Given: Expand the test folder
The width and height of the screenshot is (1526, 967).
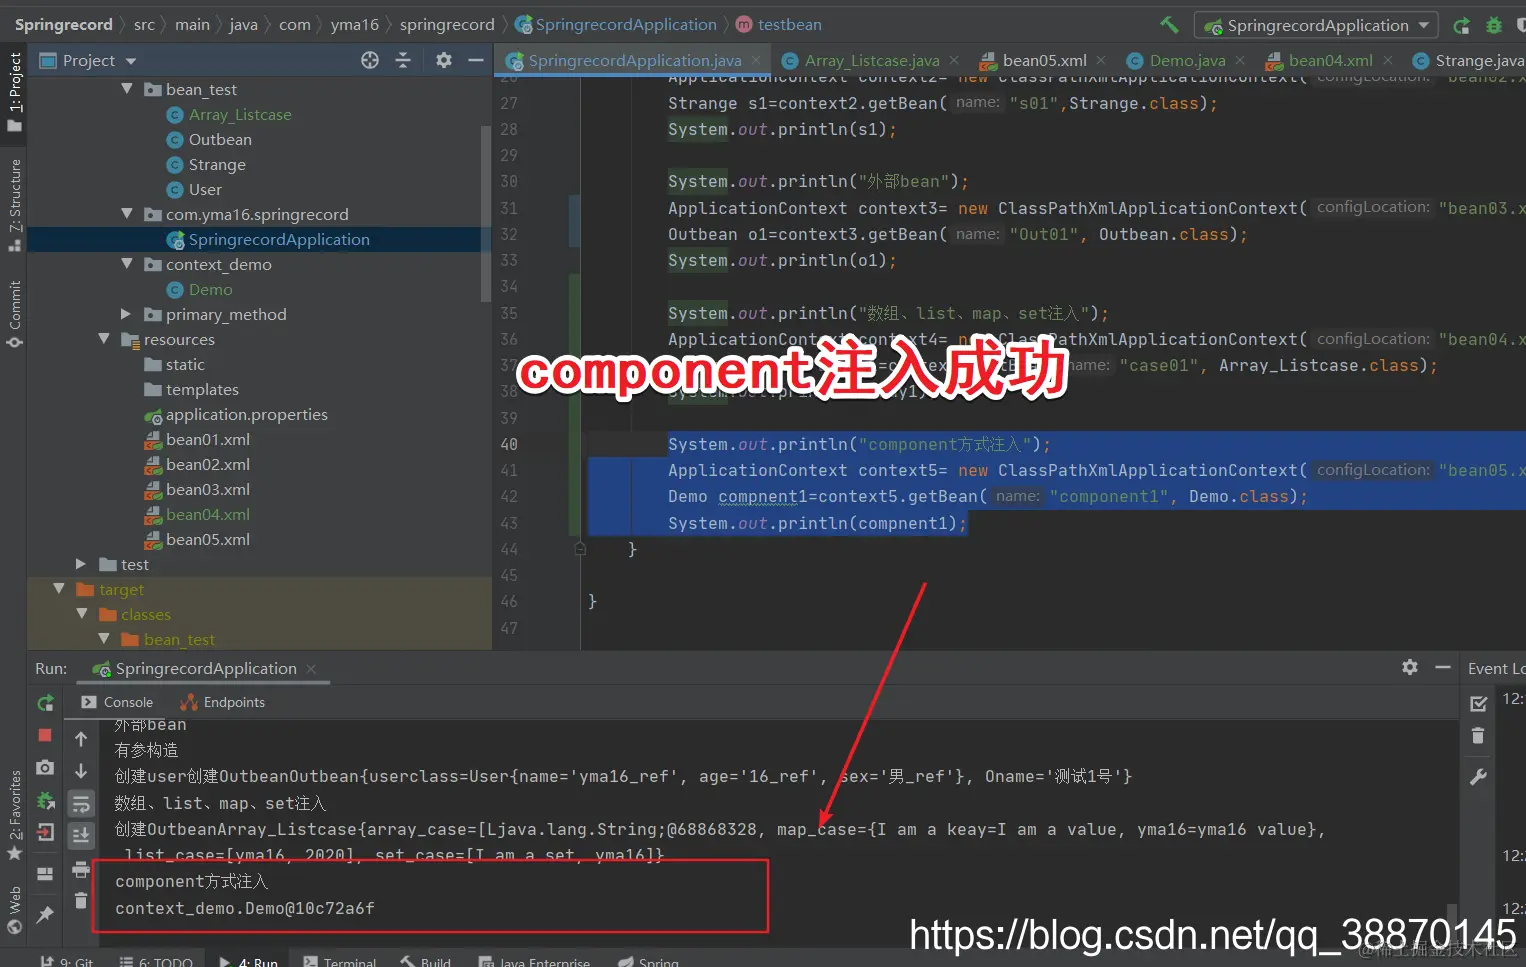Looking at the screenshot, I should pos(81,564).
